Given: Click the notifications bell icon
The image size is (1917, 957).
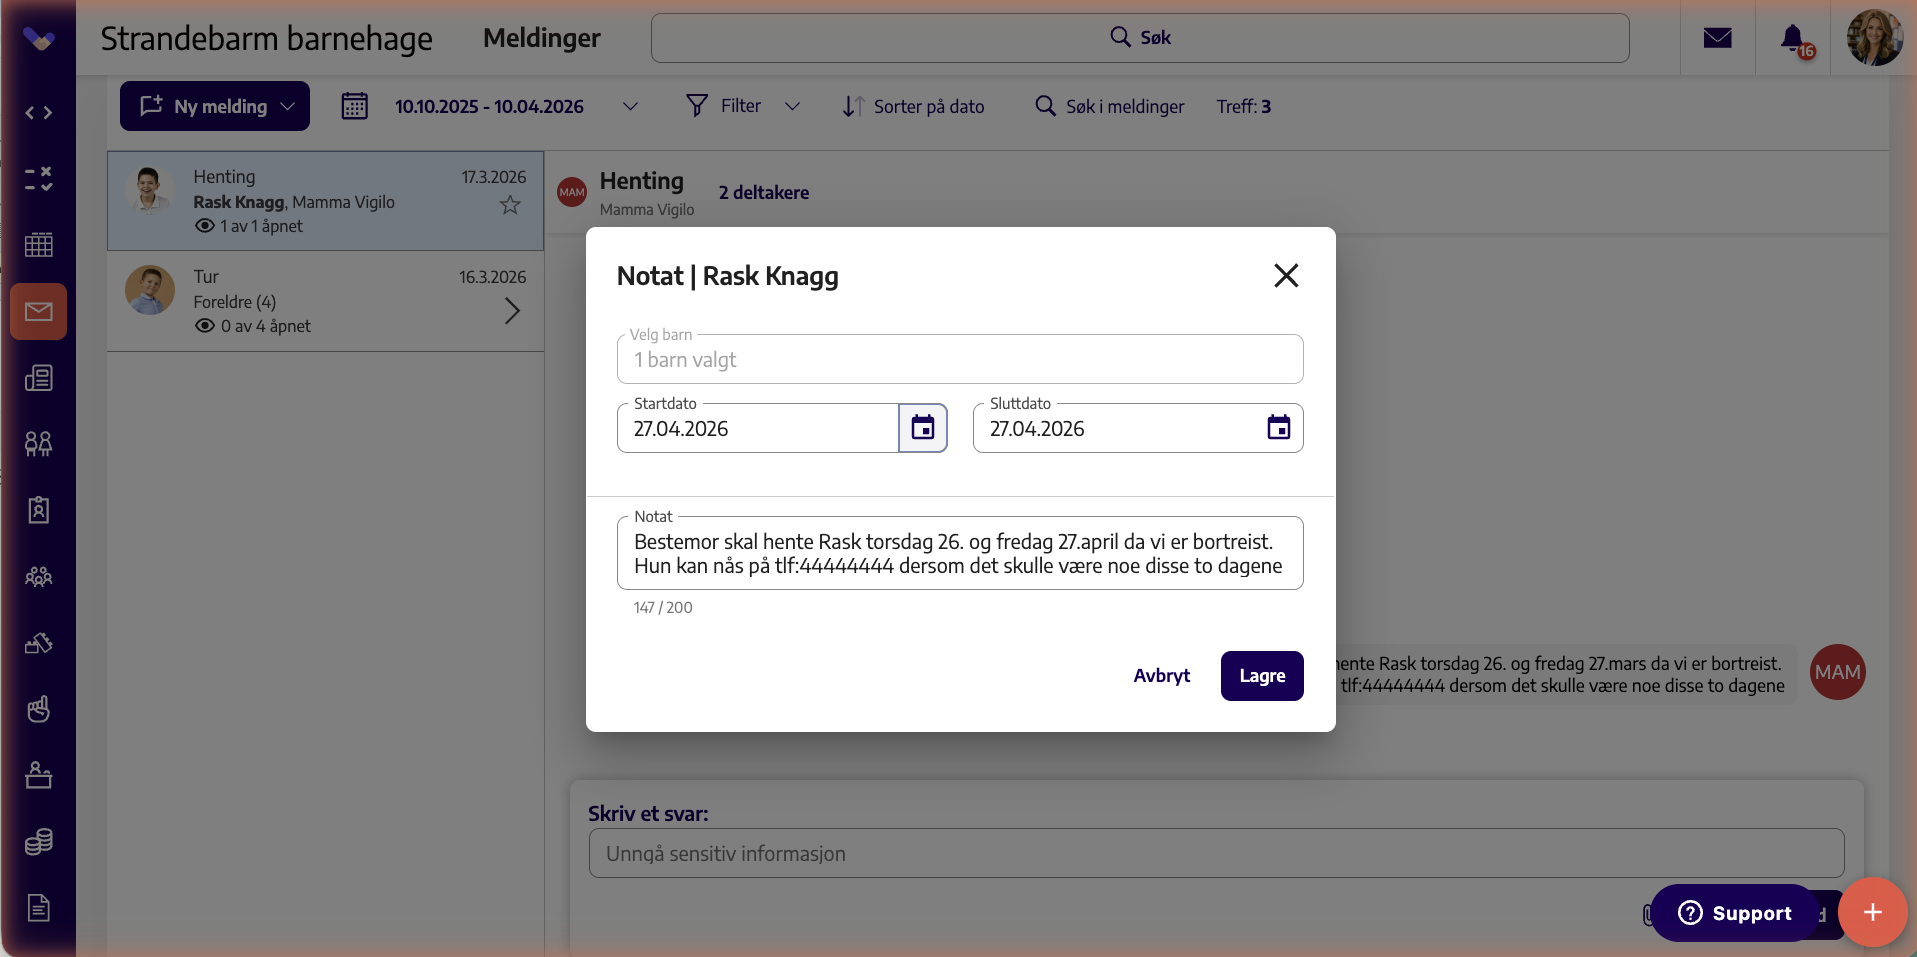Looking at the screenshot, I should tap(1793, 38).
